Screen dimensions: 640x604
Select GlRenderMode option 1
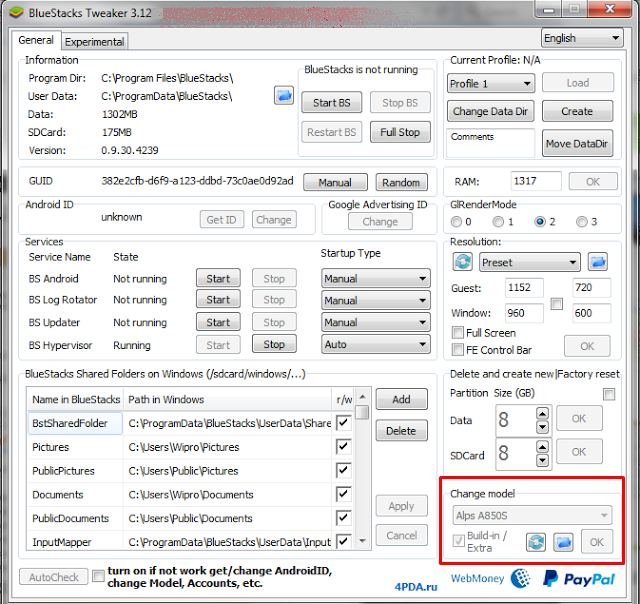click(498, 222)
